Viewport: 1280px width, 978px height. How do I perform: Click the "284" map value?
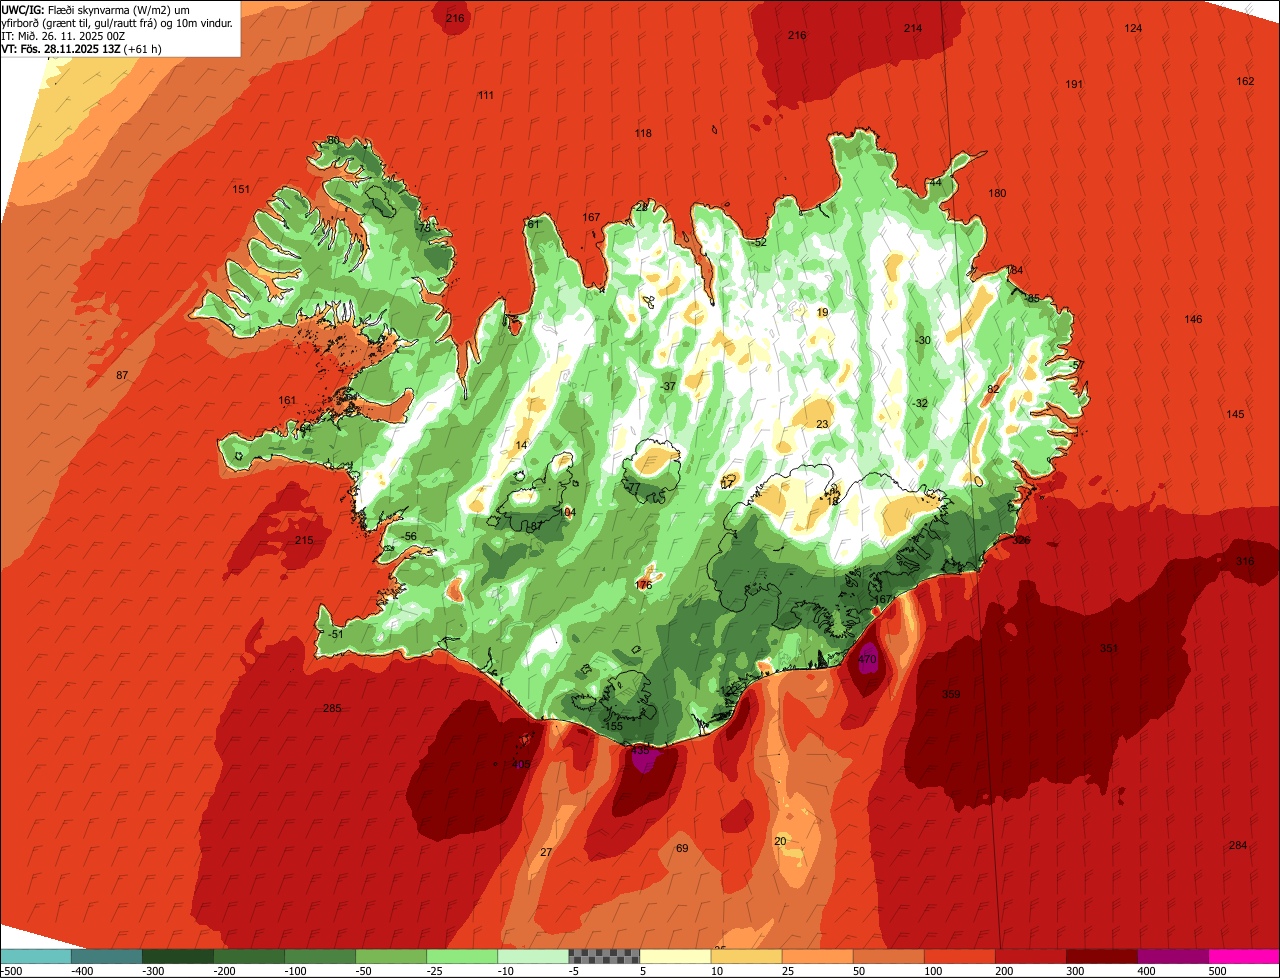(x=1238, y=846)
